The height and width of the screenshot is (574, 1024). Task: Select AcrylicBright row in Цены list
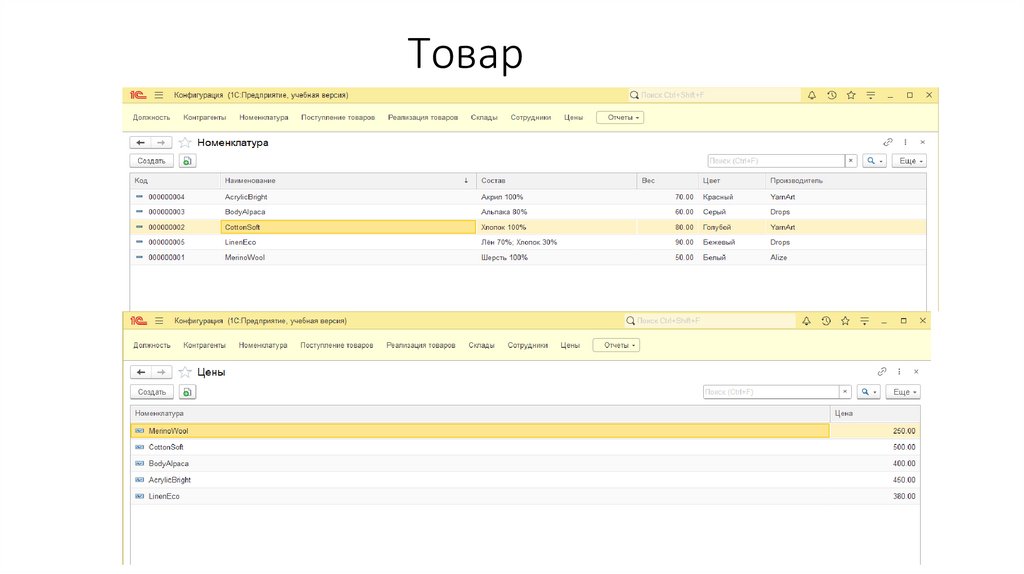click(525, 480)
